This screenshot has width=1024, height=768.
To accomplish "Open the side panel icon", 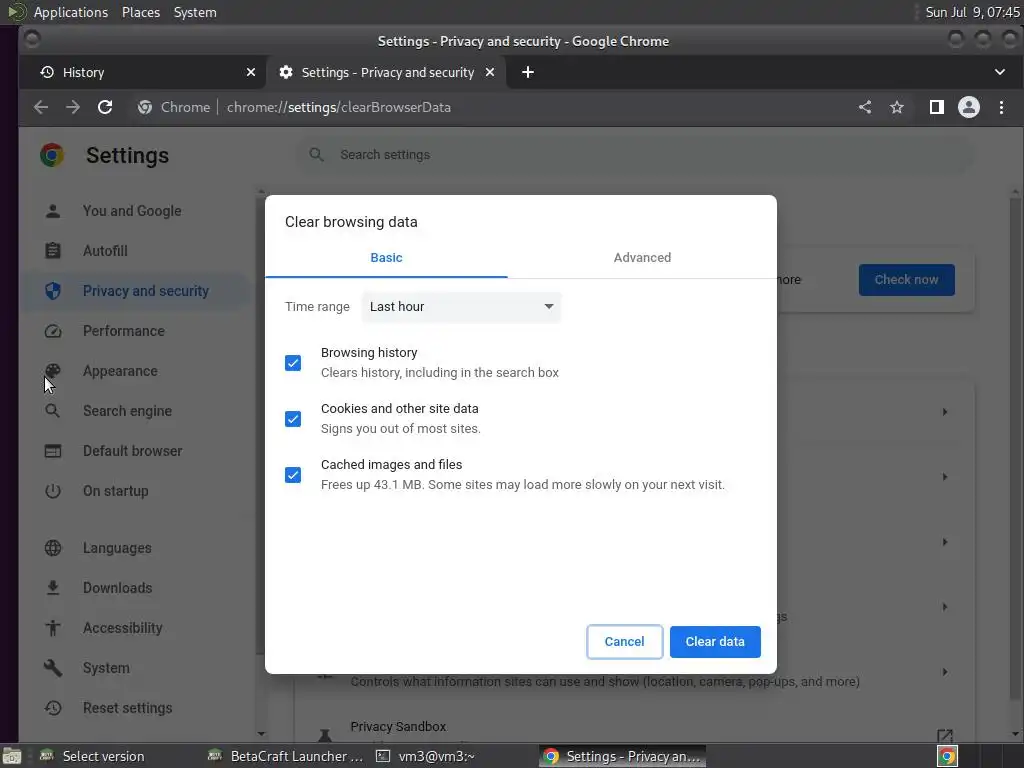I will (936, 107).
